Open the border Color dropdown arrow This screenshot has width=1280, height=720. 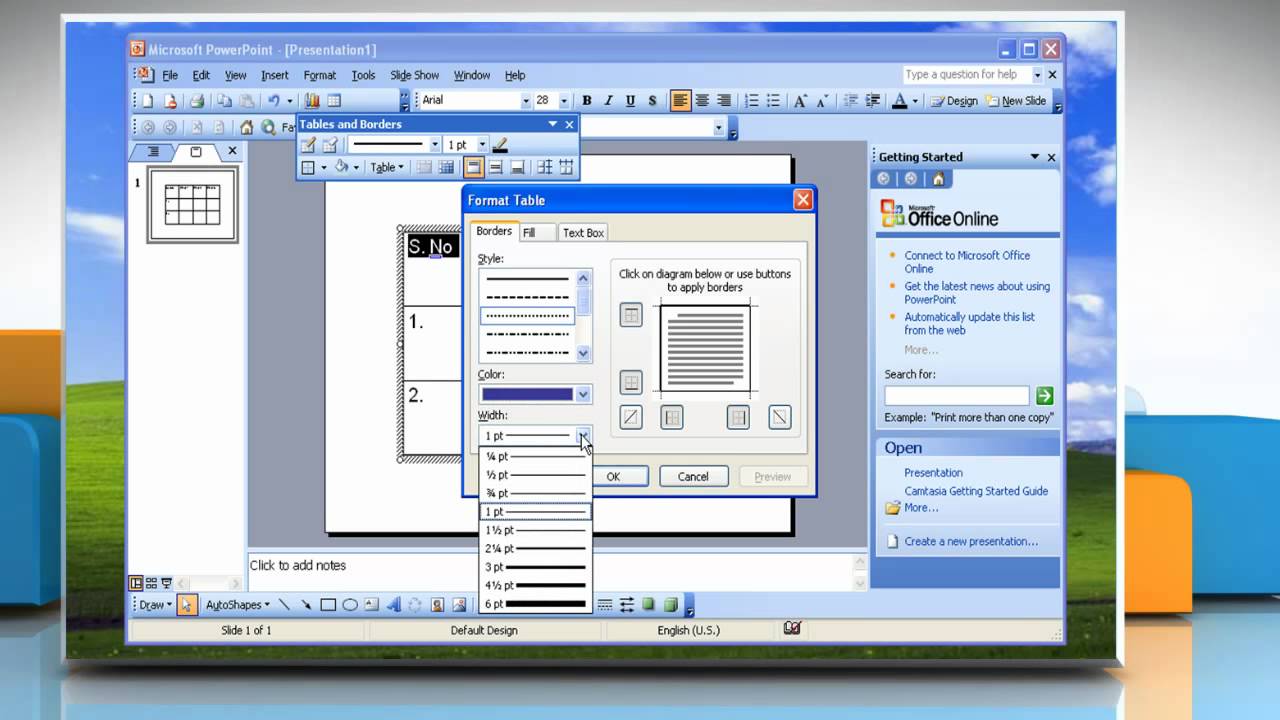pyautogui.click(x=583, y=394)
